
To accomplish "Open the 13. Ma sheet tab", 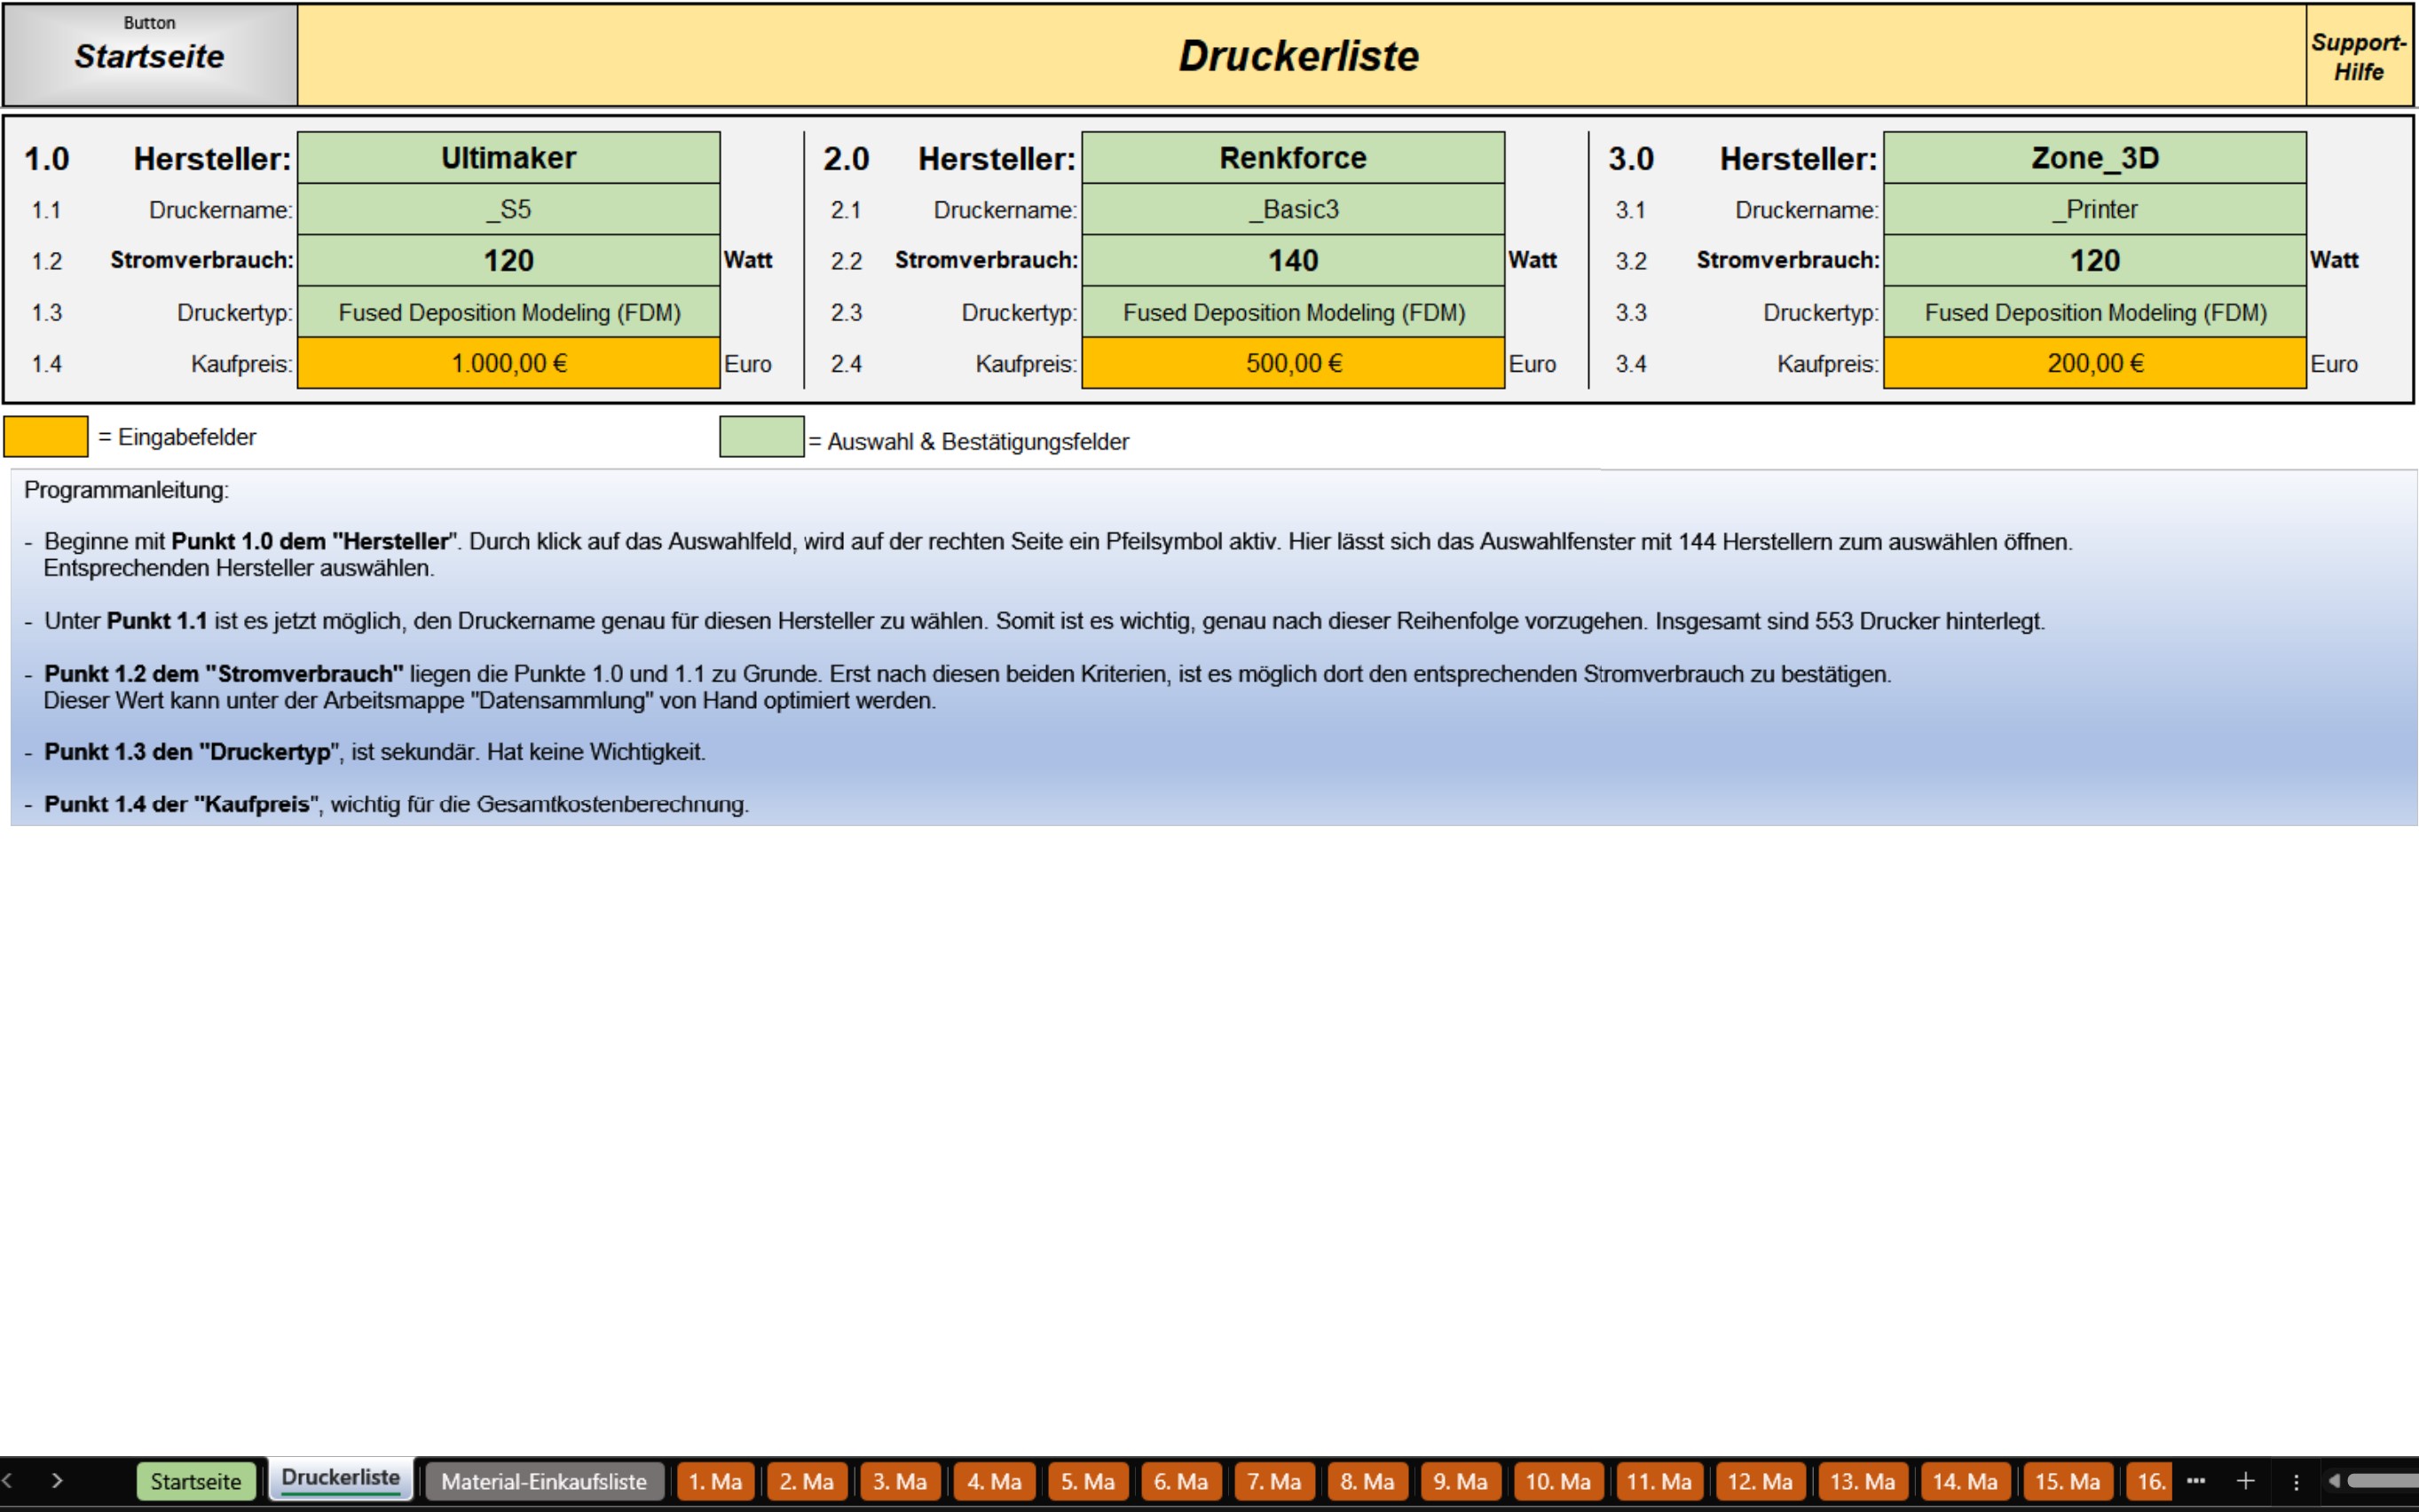I will point(1862,1481).
